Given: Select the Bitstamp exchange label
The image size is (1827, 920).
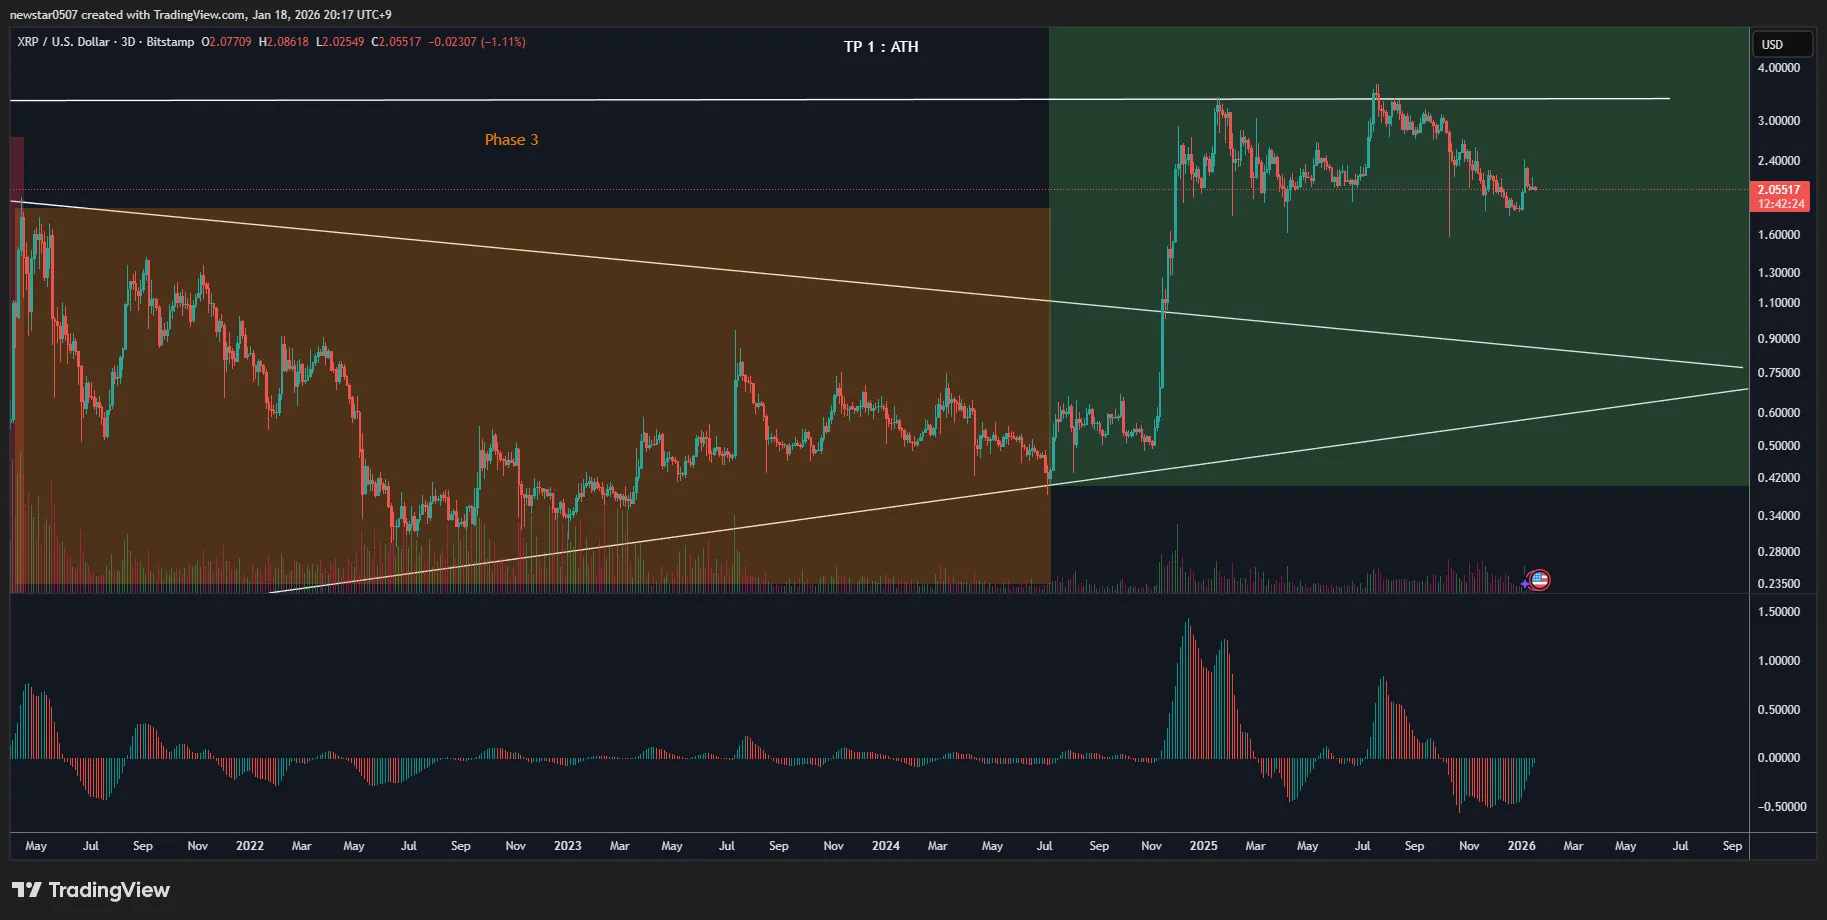Looking at the screenshot, I should pos(170,42).
